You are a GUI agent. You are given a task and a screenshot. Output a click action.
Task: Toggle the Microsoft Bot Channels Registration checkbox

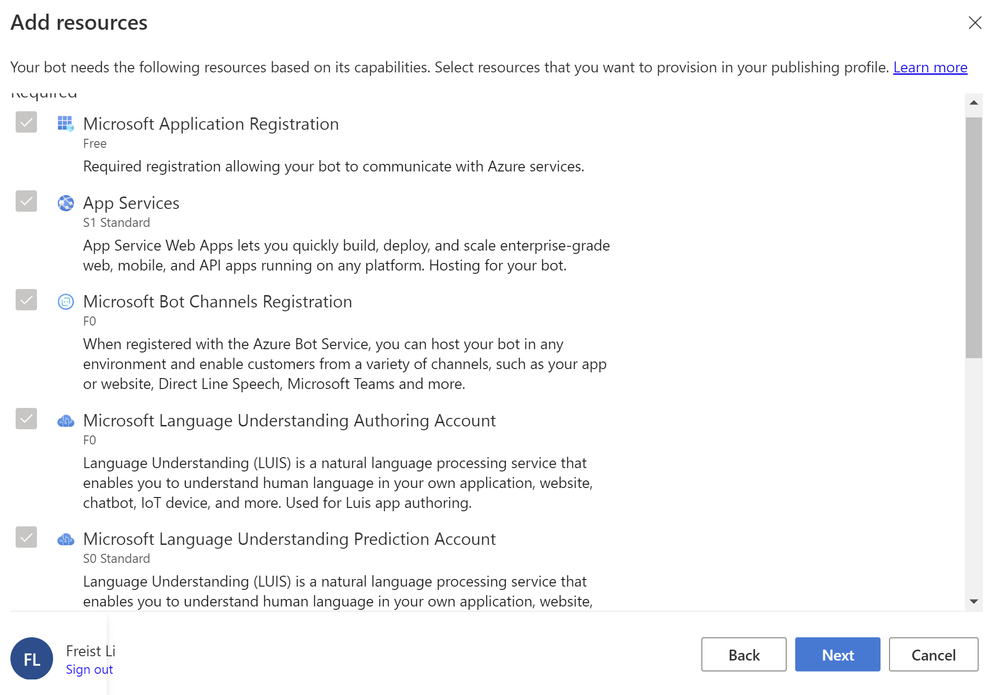(x=27, y=300)
